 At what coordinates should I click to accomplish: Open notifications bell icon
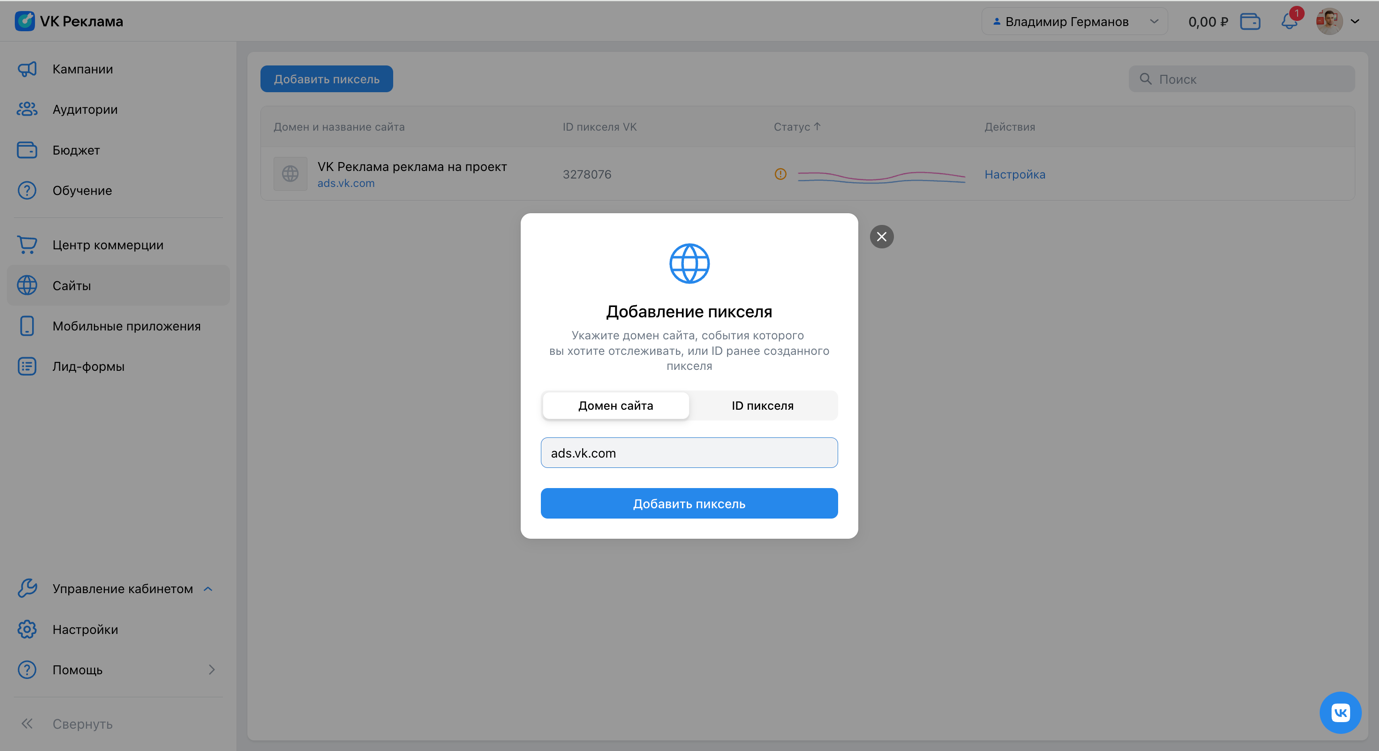pos(1290,21)
